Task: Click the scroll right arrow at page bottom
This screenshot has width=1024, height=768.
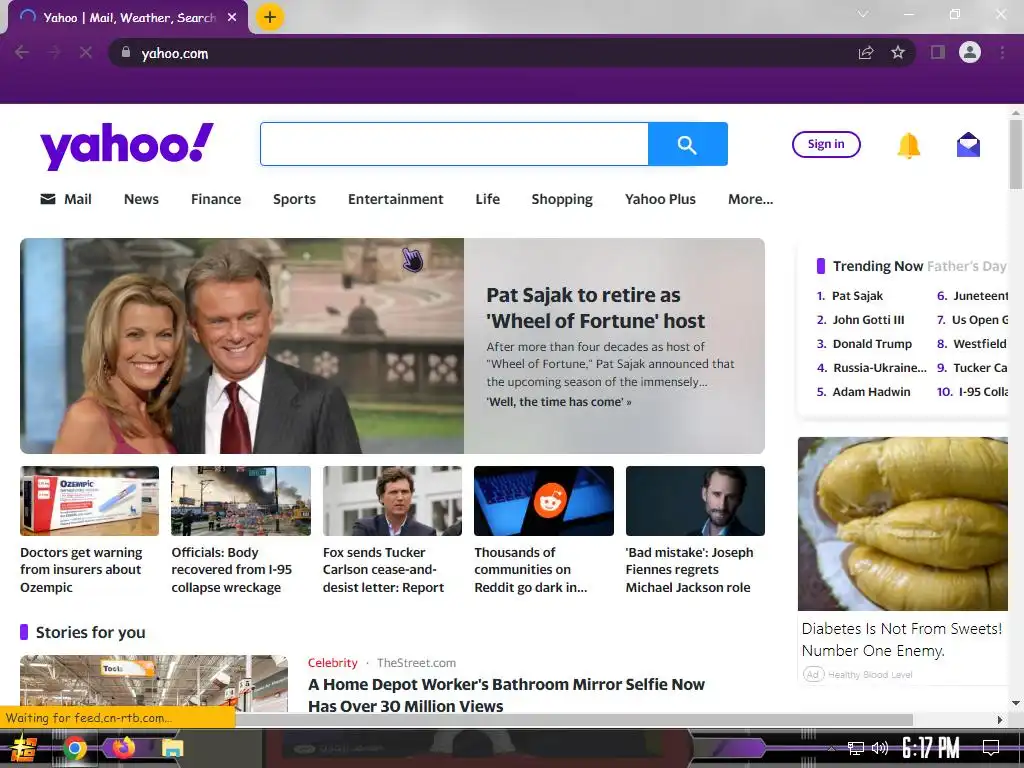Action: (x=999, y=720)
